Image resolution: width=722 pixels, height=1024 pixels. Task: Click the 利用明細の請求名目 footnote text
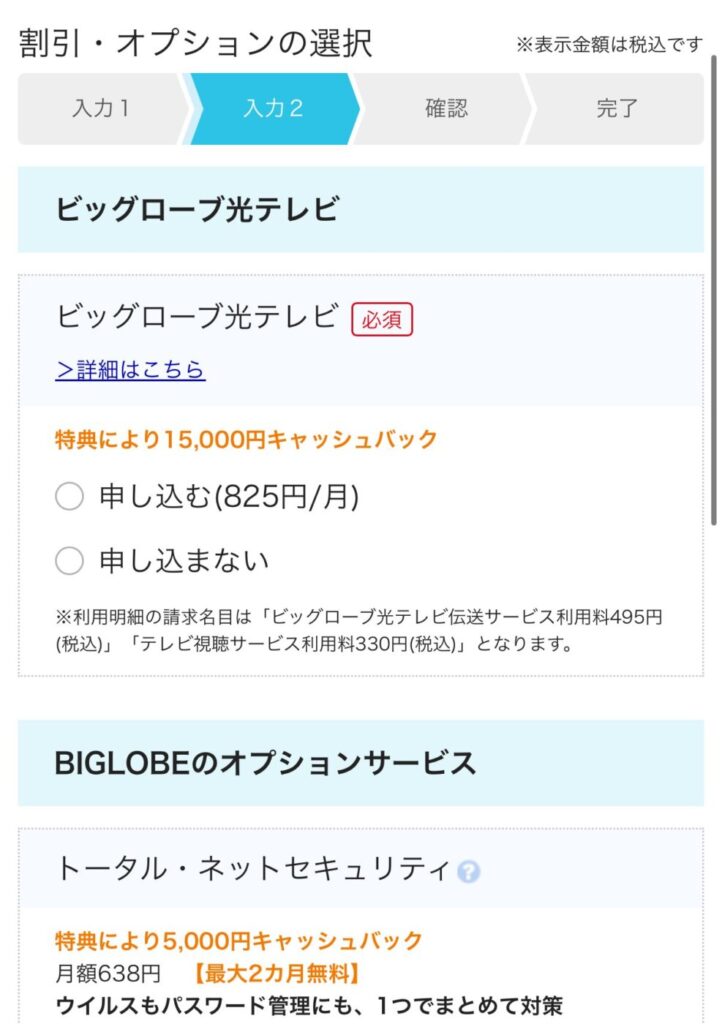[359, 630]
